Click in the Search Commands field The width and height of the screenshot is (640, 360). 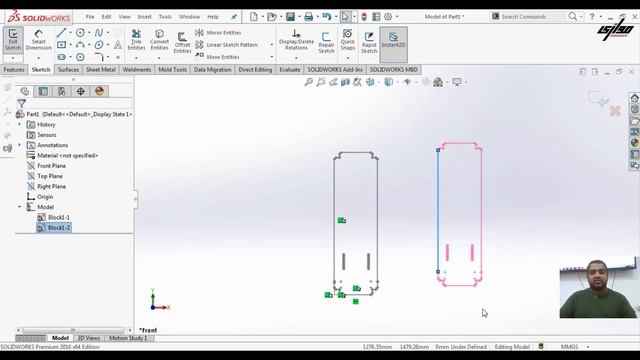[528, 17]
